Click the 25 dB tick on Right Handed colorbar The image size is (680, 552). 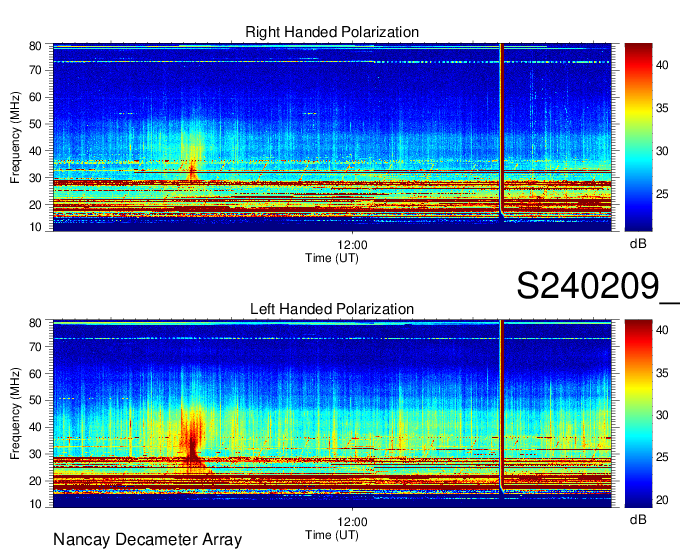click(x=662, y=194)
